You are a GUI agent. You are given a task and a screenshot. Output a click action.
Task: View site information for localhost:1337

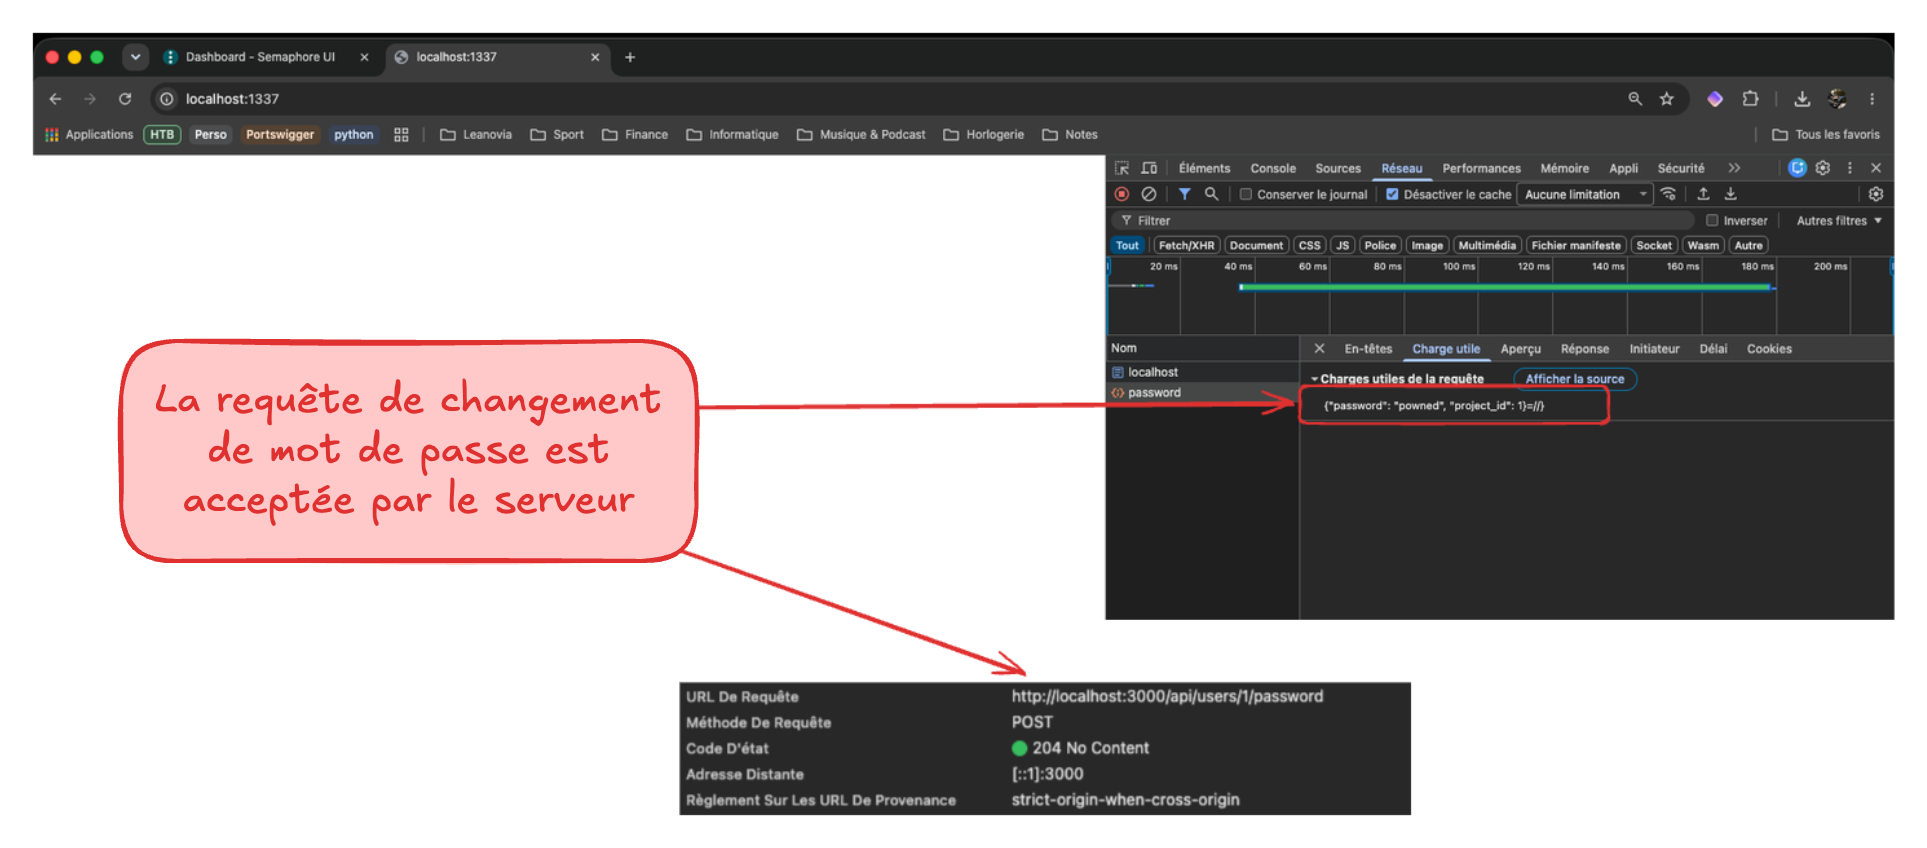point(167,99)
